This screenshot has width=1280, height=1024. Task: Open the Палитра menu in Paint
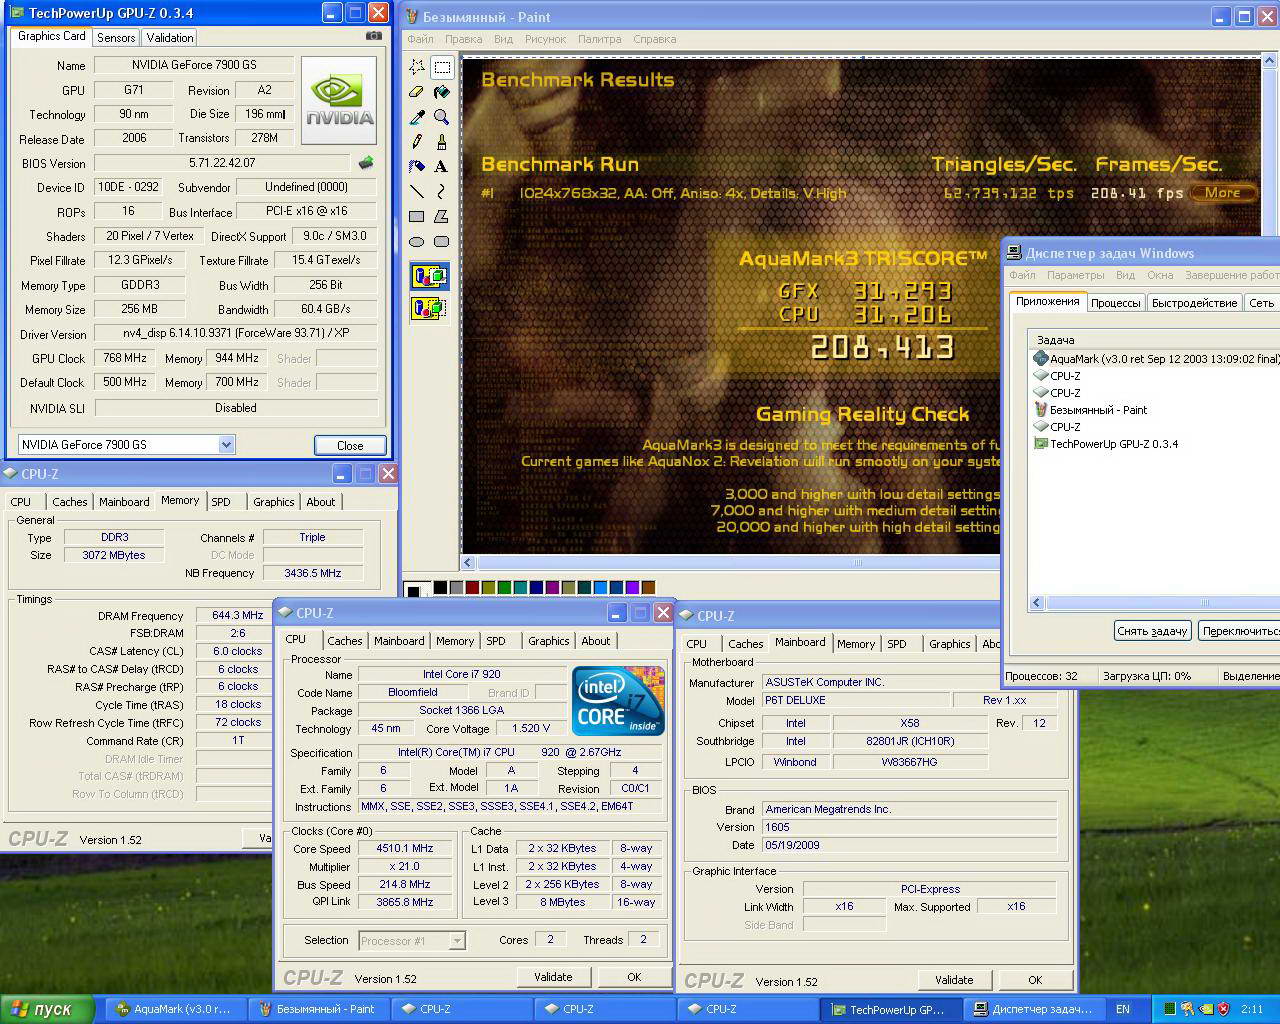tap(599, 39)
